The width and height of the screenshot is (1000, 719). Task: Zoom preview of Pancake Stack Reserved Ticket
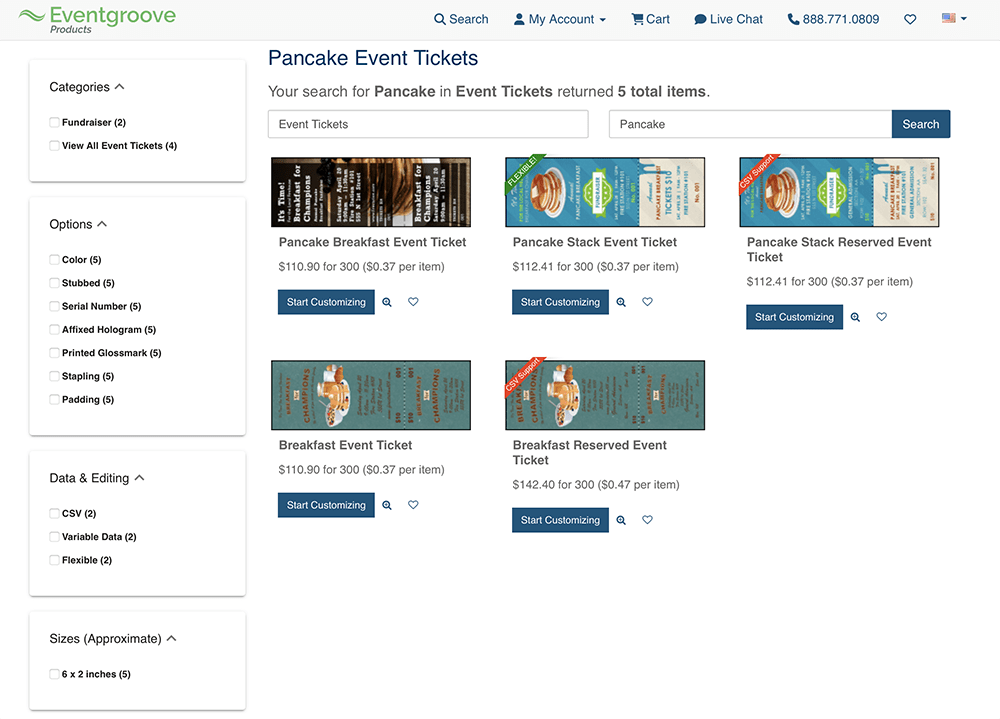click(855, 317)
